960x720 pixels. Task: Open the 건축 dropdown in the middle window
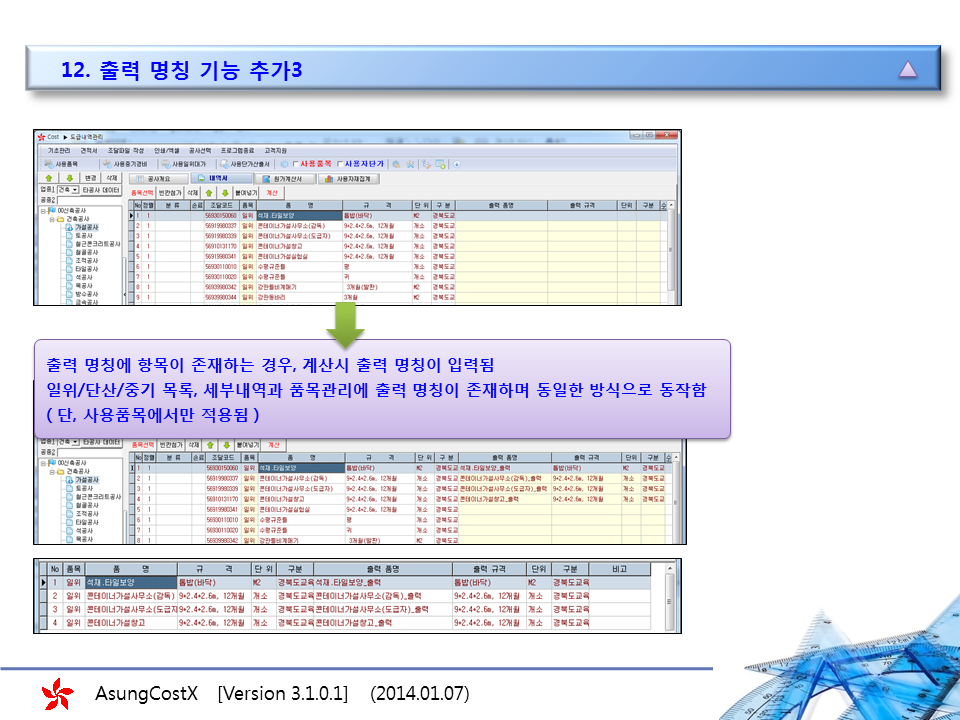[75, 442]
